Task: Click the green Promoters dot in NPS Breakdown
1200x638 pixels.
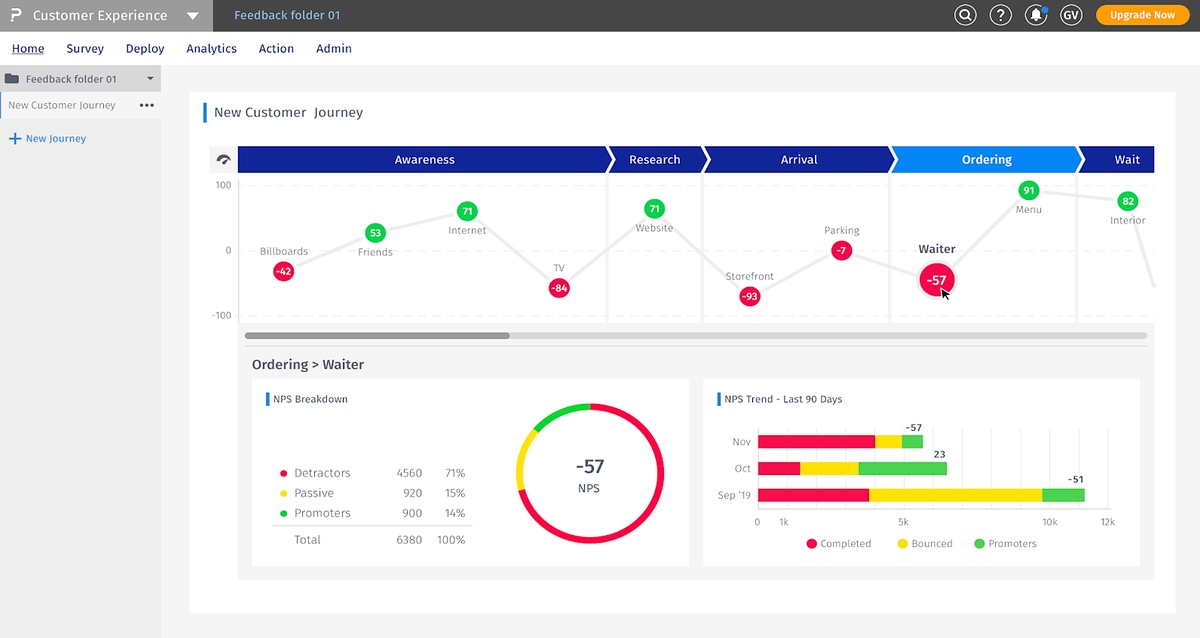Action: [284, 513]
